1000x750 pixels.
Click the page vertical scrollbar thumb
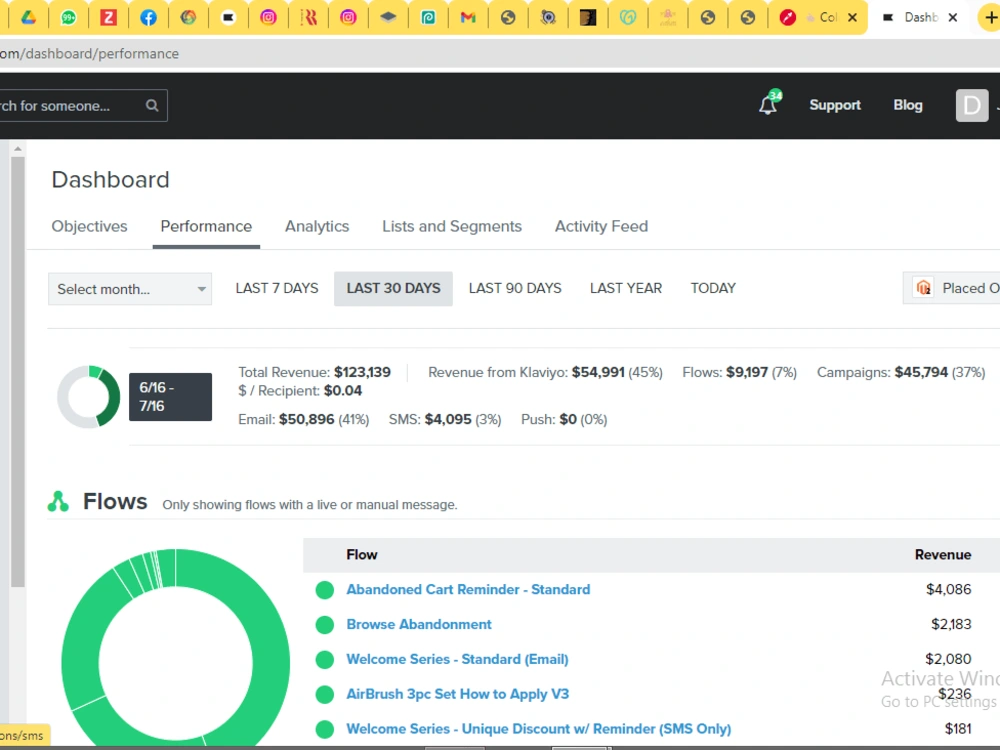coord(17,372)
